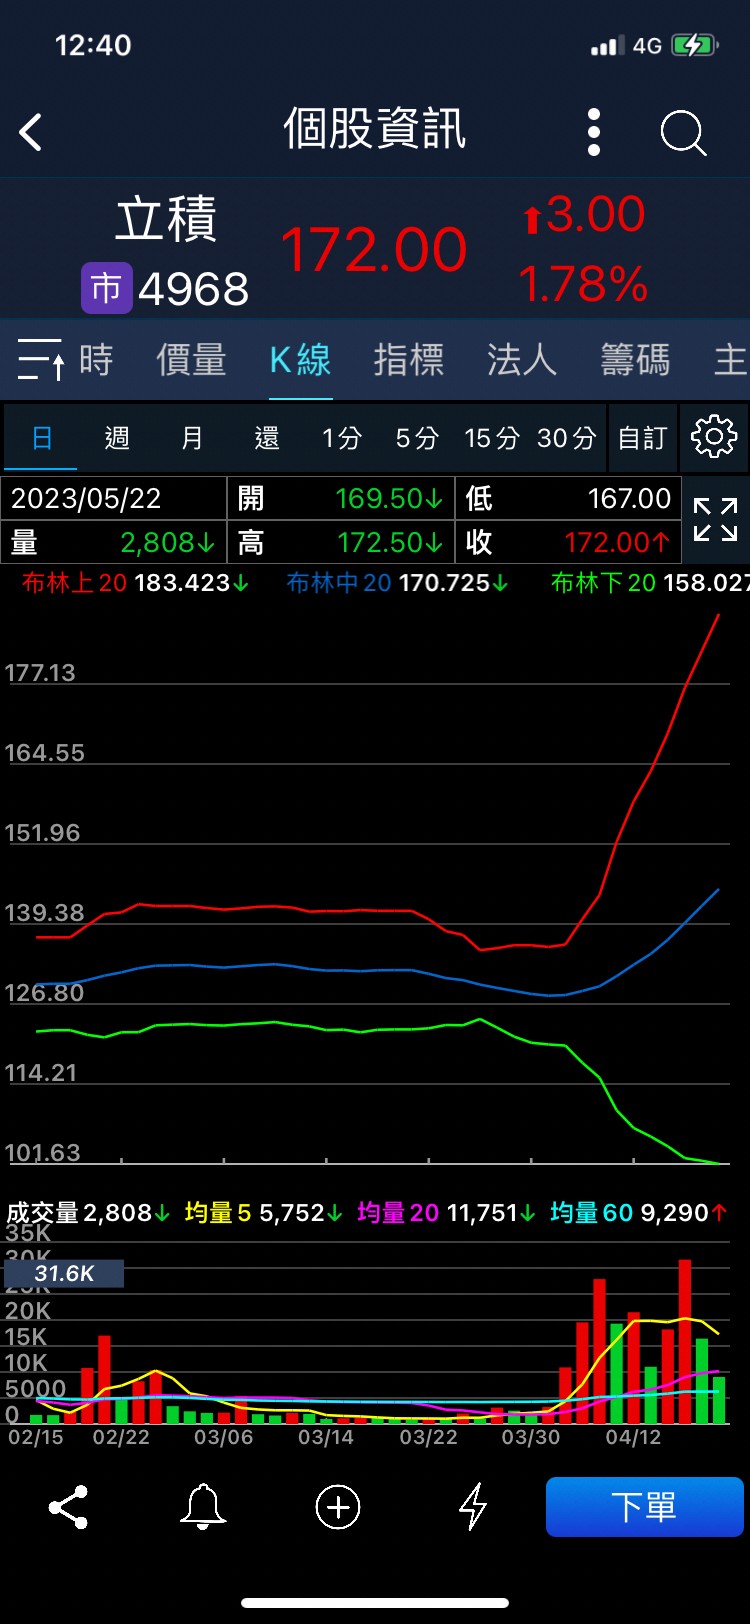Select the 月 monthly period

tap(192, 438)
